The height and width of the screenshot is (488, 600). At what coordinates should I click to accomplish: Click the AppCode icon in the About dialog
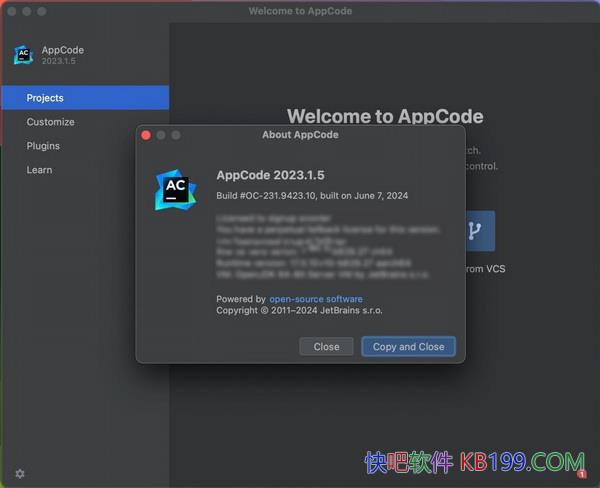click(175, 189)
